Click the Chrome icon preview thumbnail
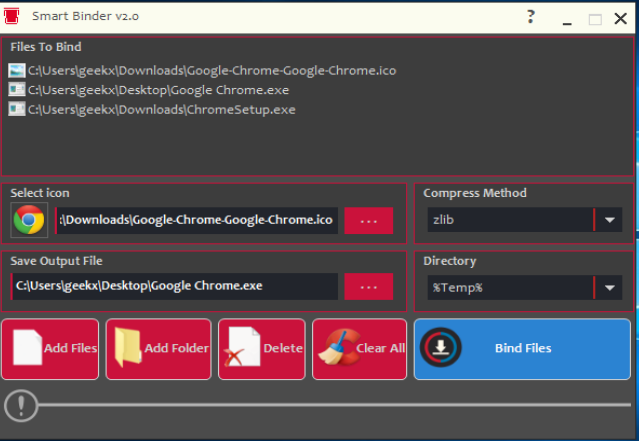 [x=29, y=220]
